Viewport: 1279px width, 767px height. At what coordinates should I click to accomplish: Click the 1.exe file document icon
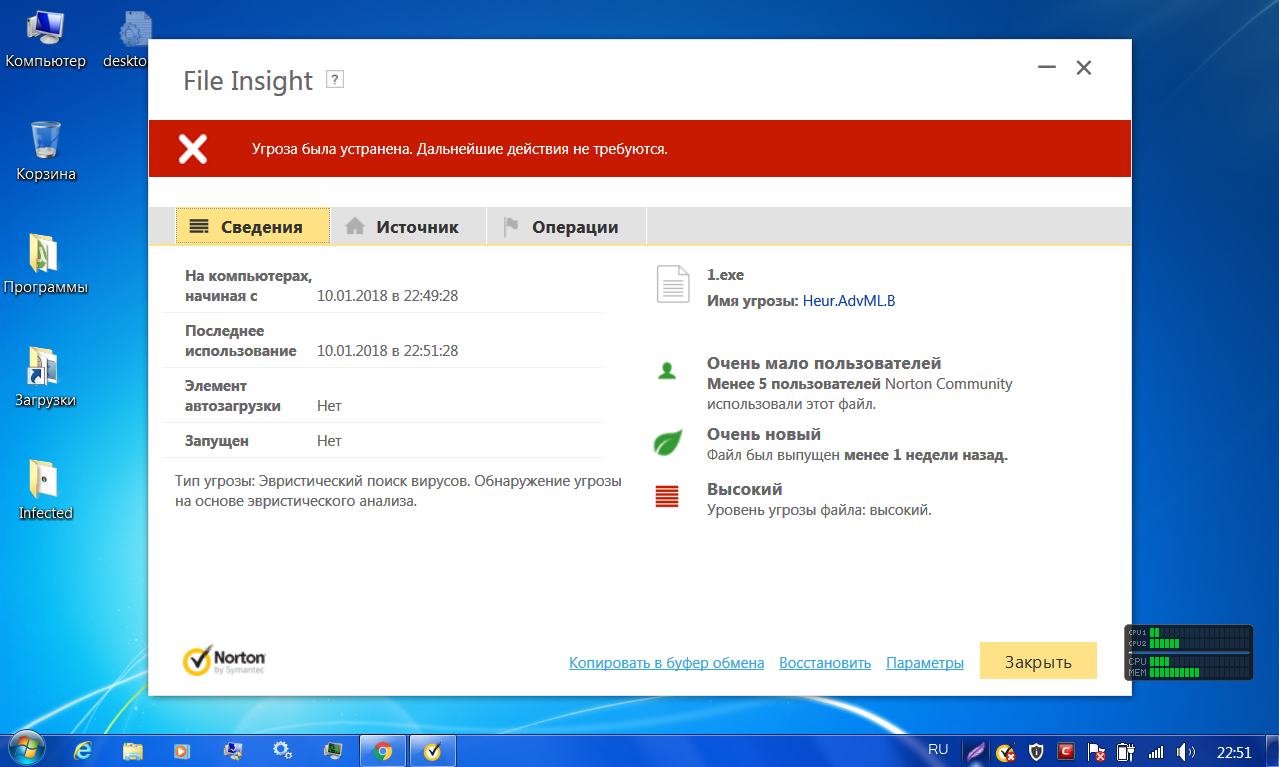tap(673, 284)
